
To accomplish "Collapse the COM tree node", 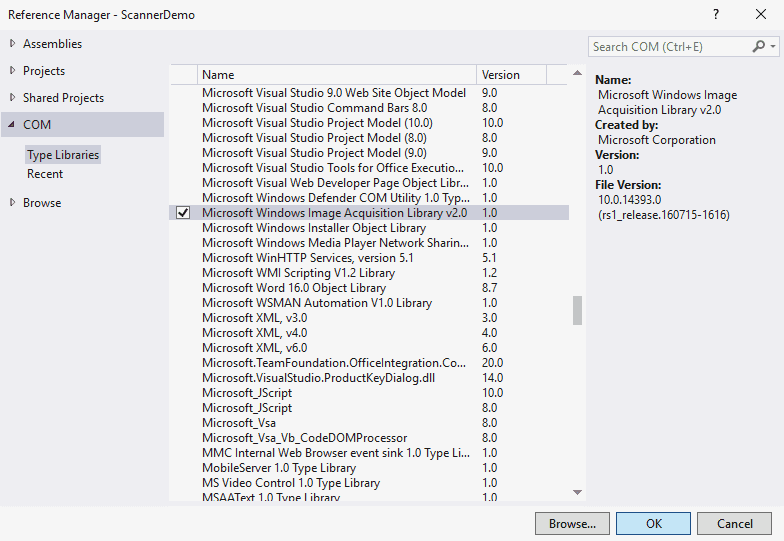I will pyautogui.click(x=12, y=124).
